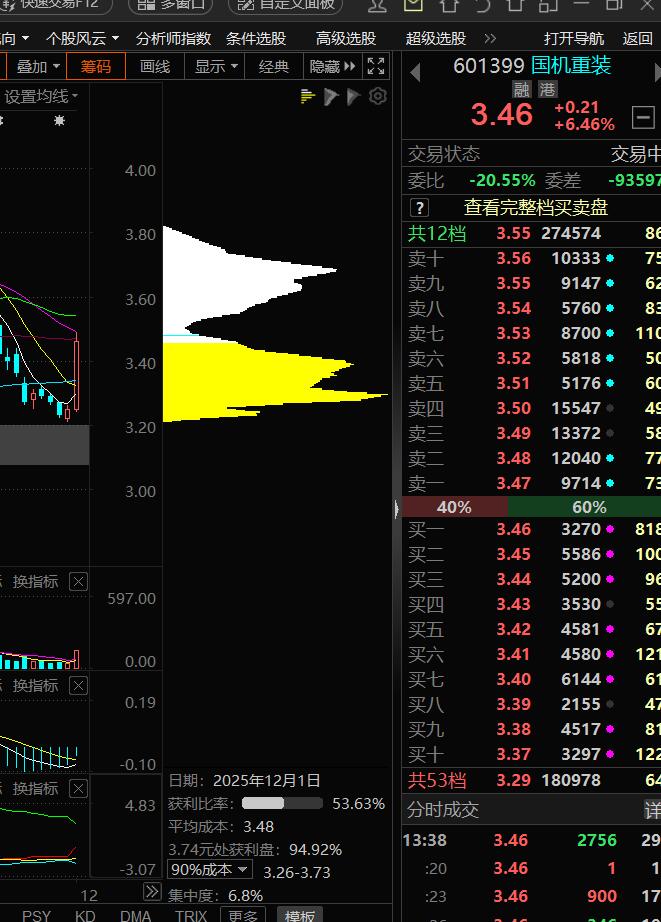
Task: Click the green 60% buy ratio bar
Action: pyautogui.click(x=584, y=507)
